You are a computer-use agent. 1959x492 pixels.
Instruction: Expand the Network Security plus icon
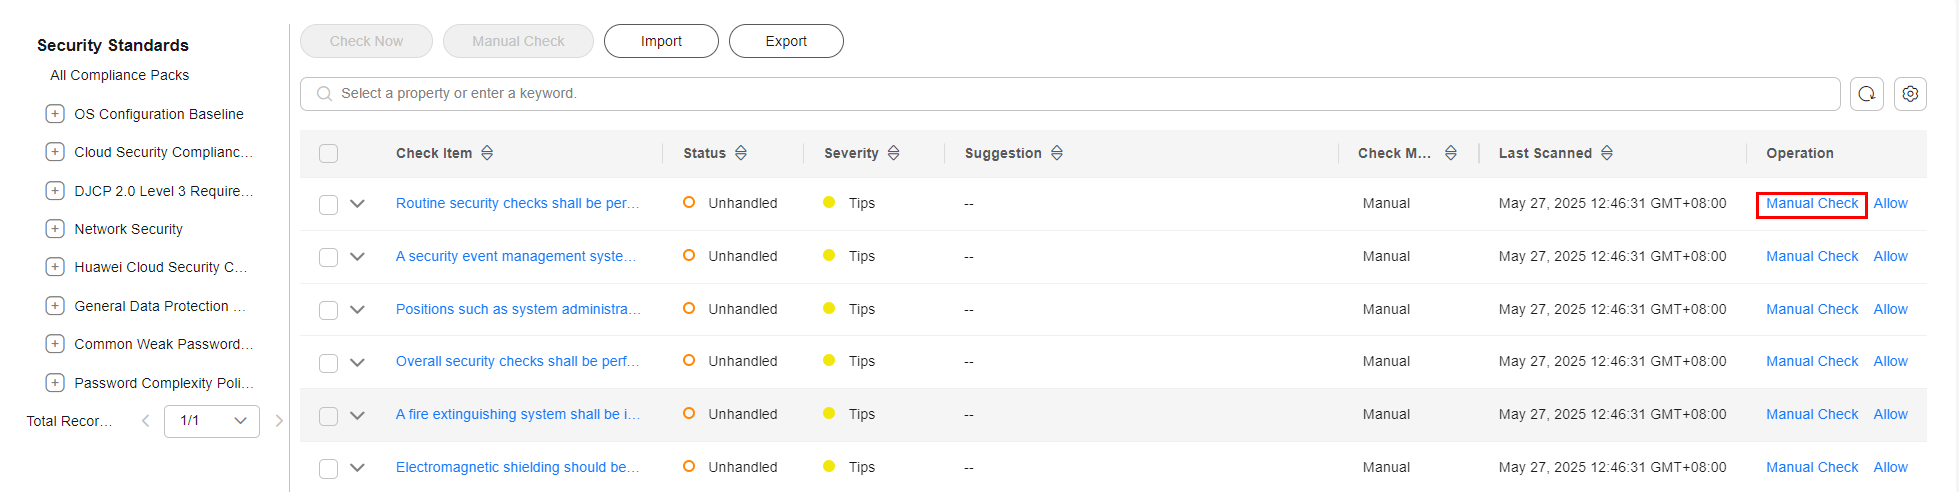[55, 229]
